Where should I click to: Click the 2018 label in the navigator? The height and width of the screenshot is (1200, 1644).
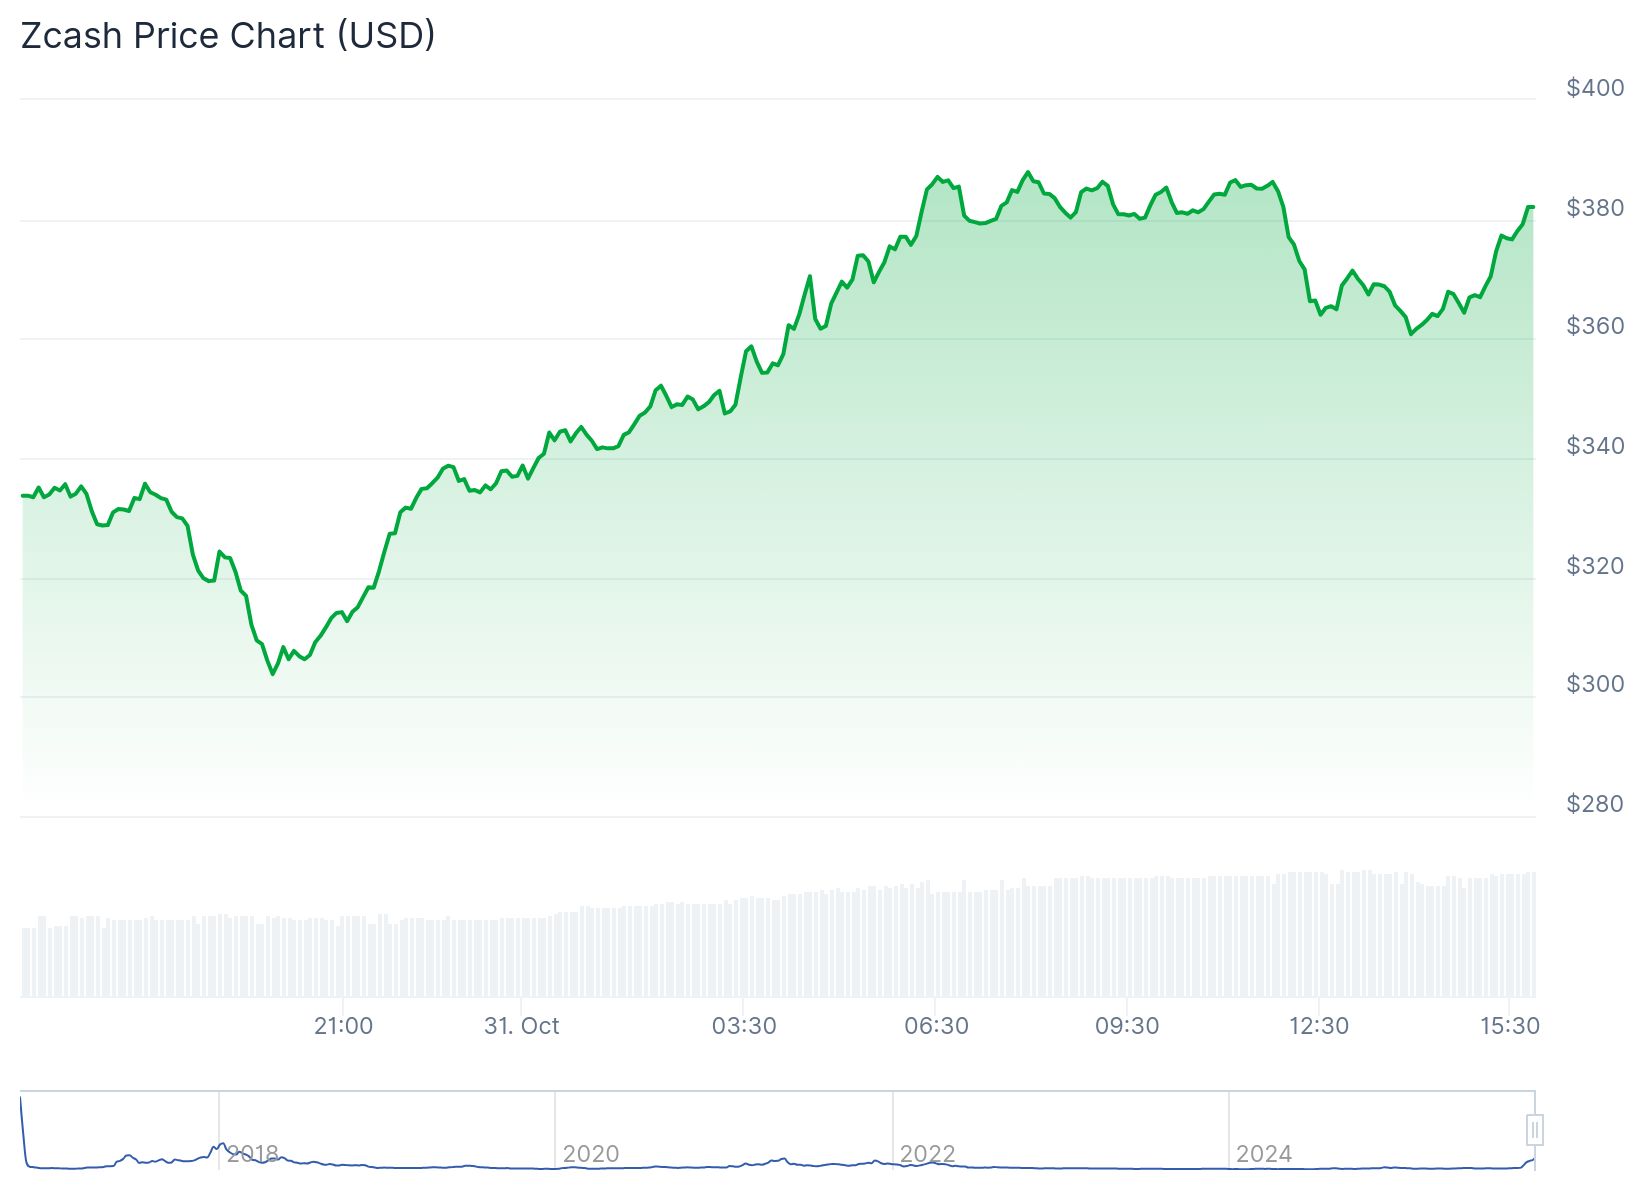pos(252,1154)
